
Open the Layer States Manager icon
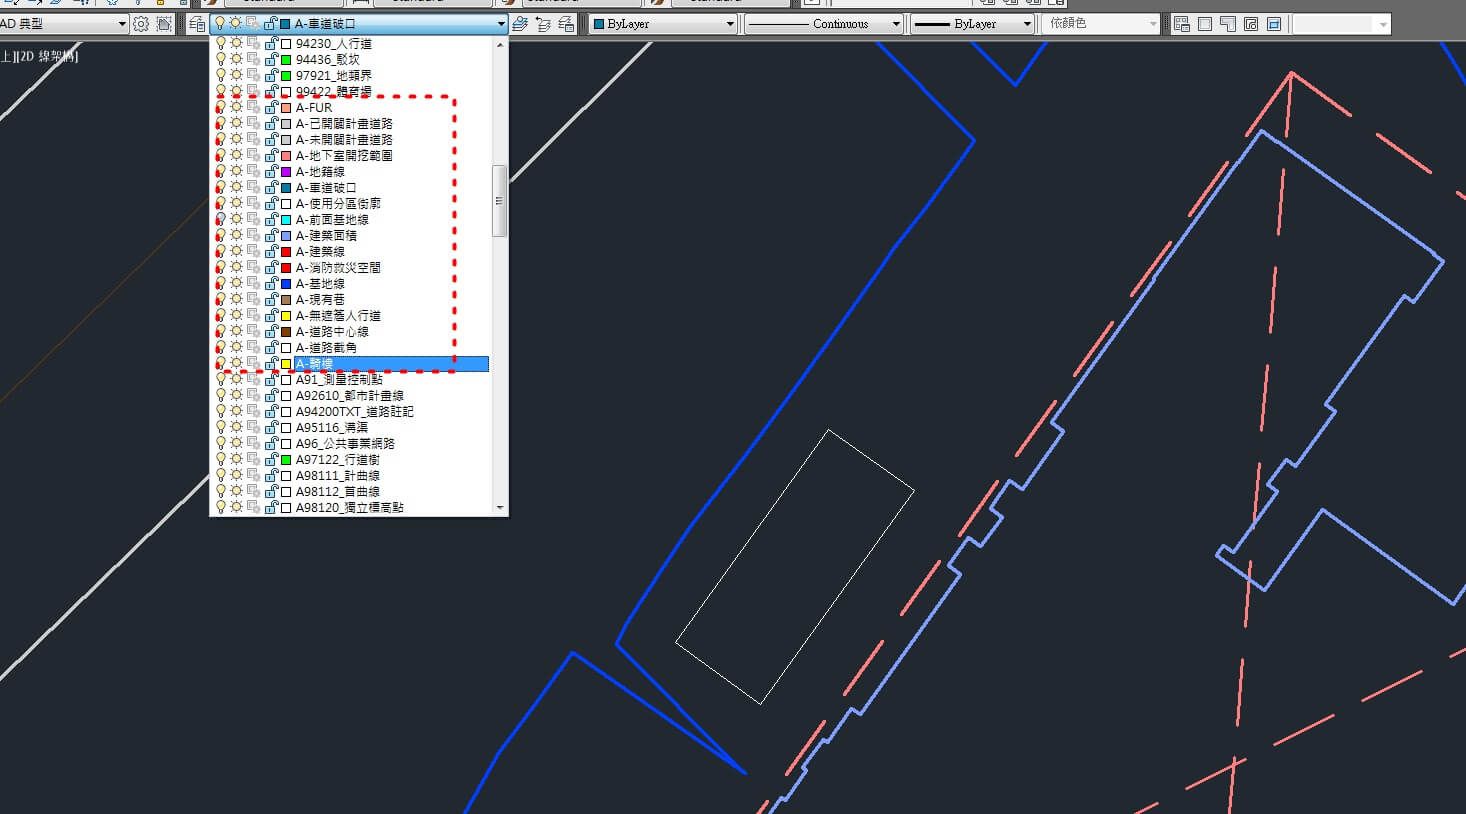click(x=566, y=24)
